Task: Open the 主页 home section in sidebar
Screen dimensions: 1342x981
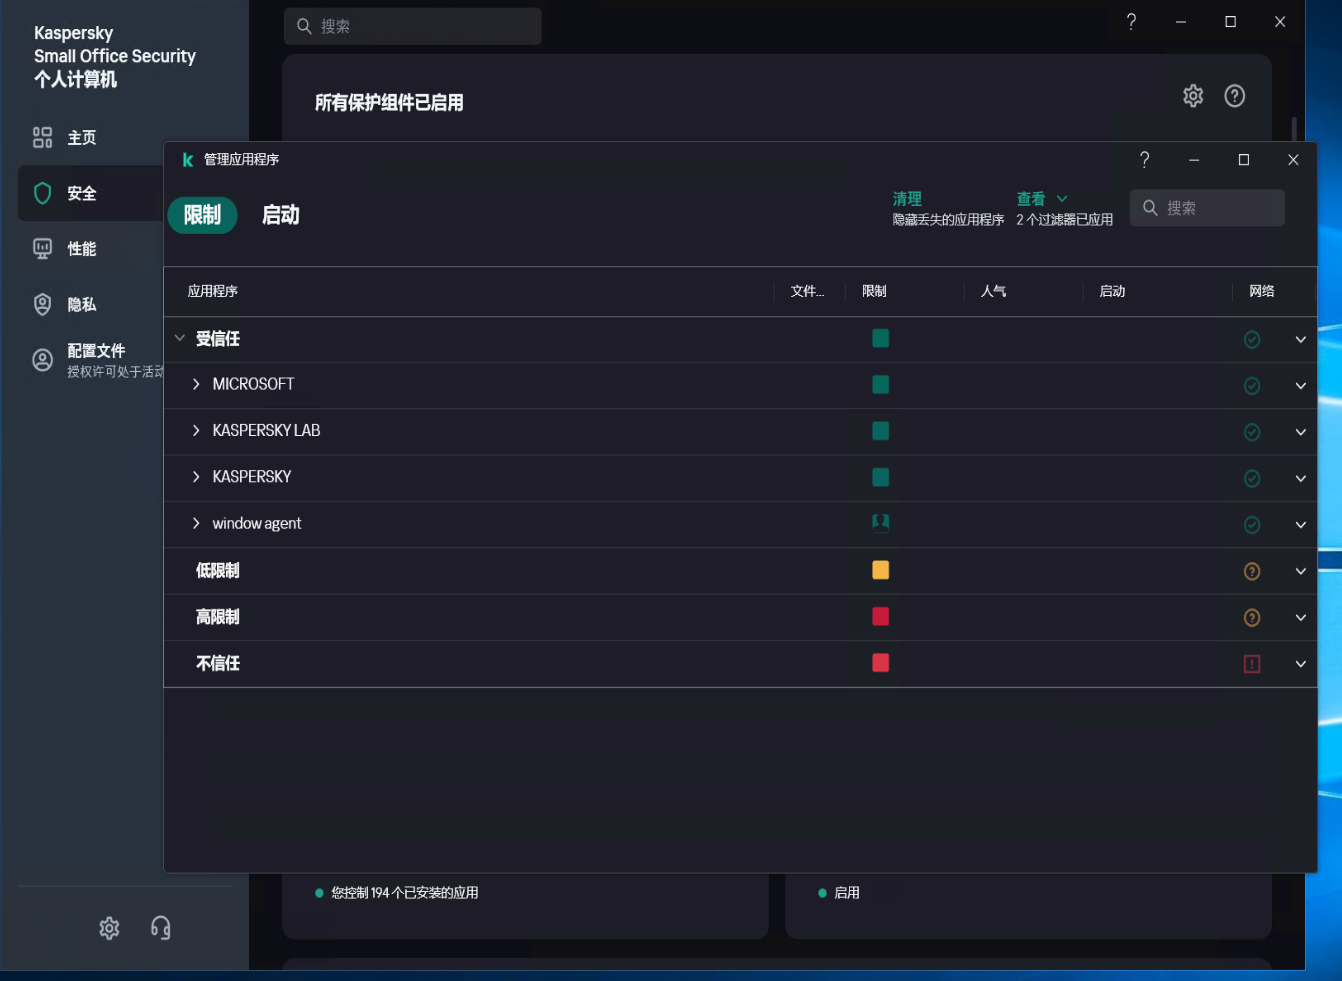Action: tap(81, 138)
